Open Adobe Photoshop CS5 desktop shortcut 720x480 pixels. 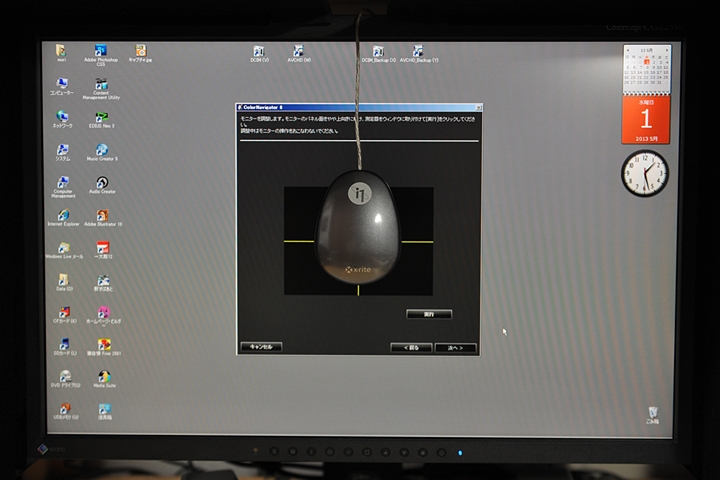tap(101, 50)
